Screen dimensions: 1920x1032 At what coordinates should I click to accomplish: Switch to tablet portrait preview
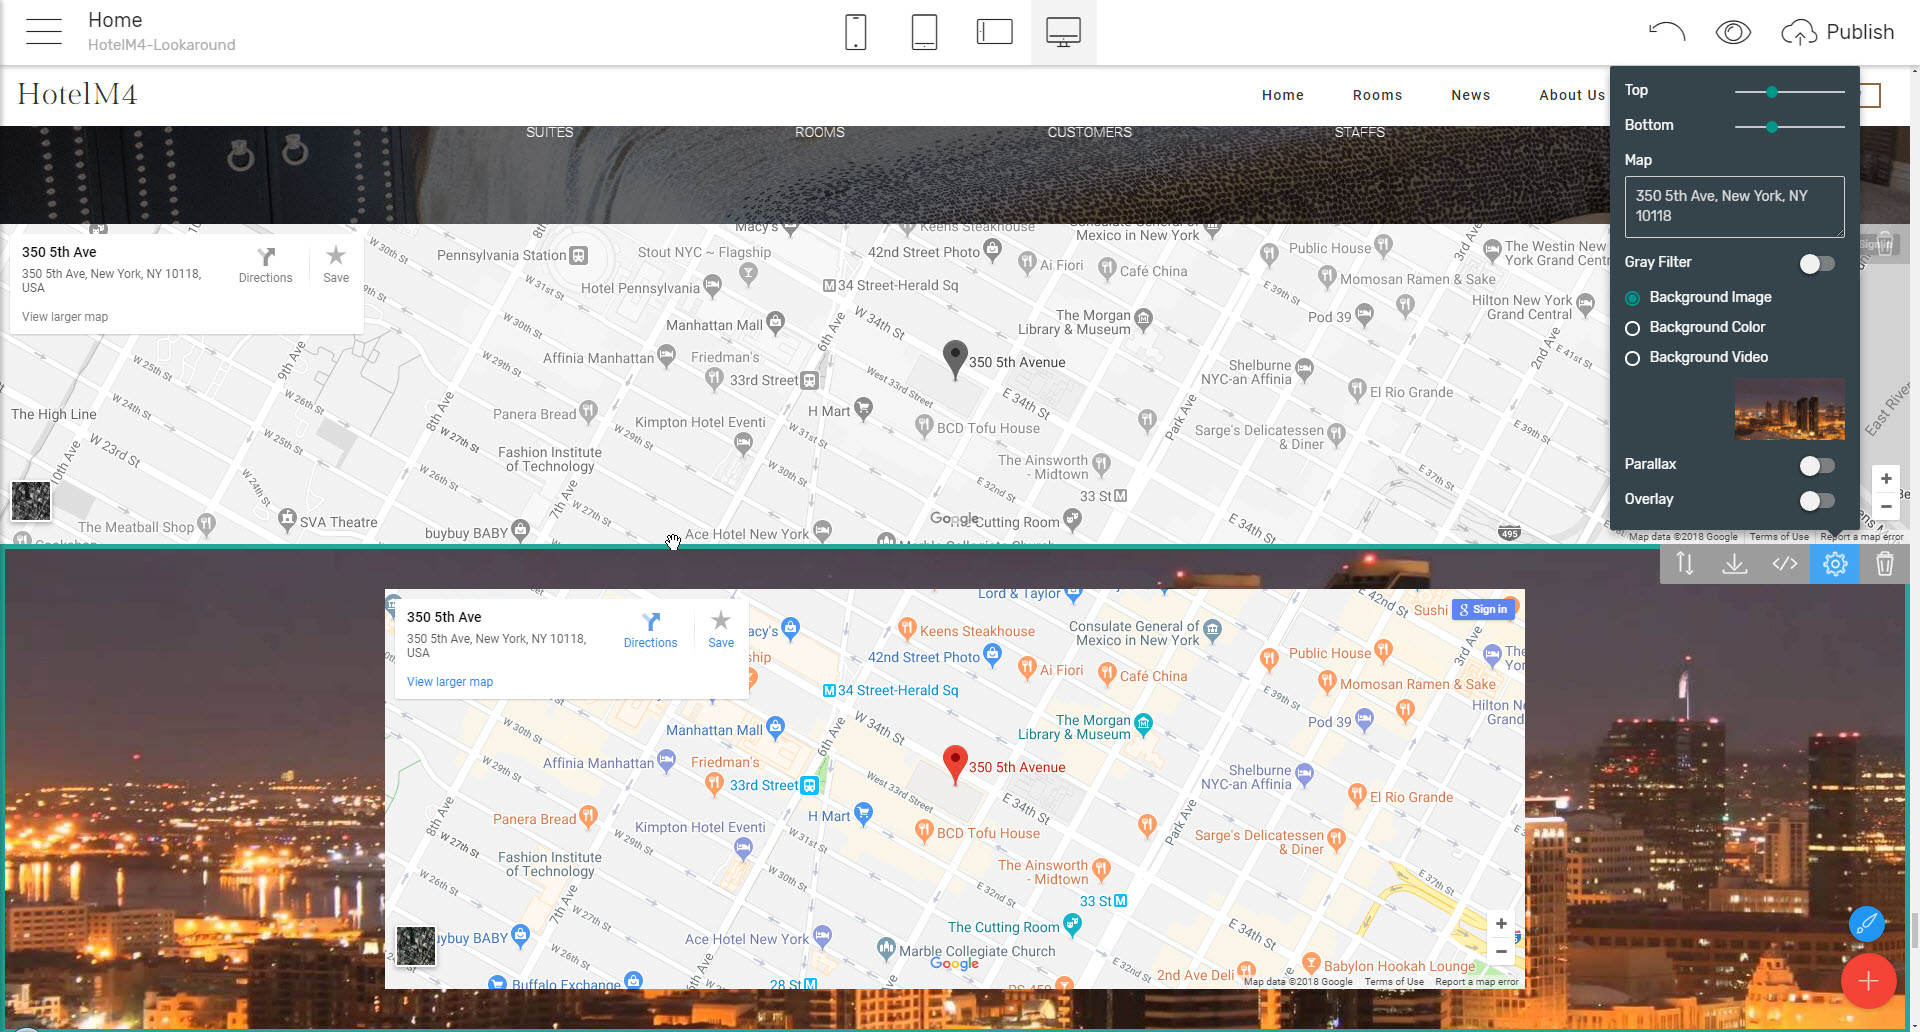(x=924, y=32)
